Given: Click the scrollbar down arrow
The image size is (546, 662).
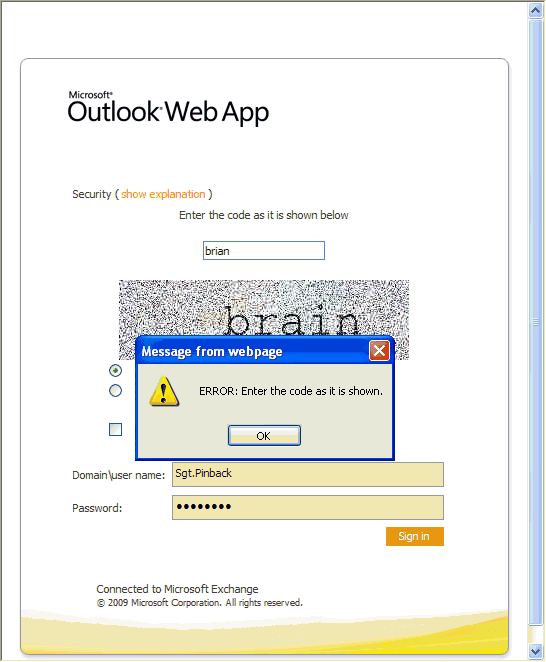Looking at the screenshot, I should pyautogui.click(x=535, y=650).
